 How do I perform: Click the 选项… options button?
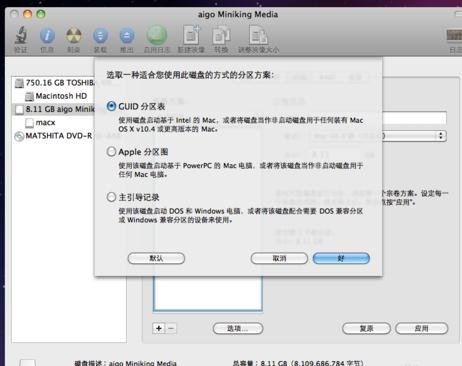click(238, 328)
